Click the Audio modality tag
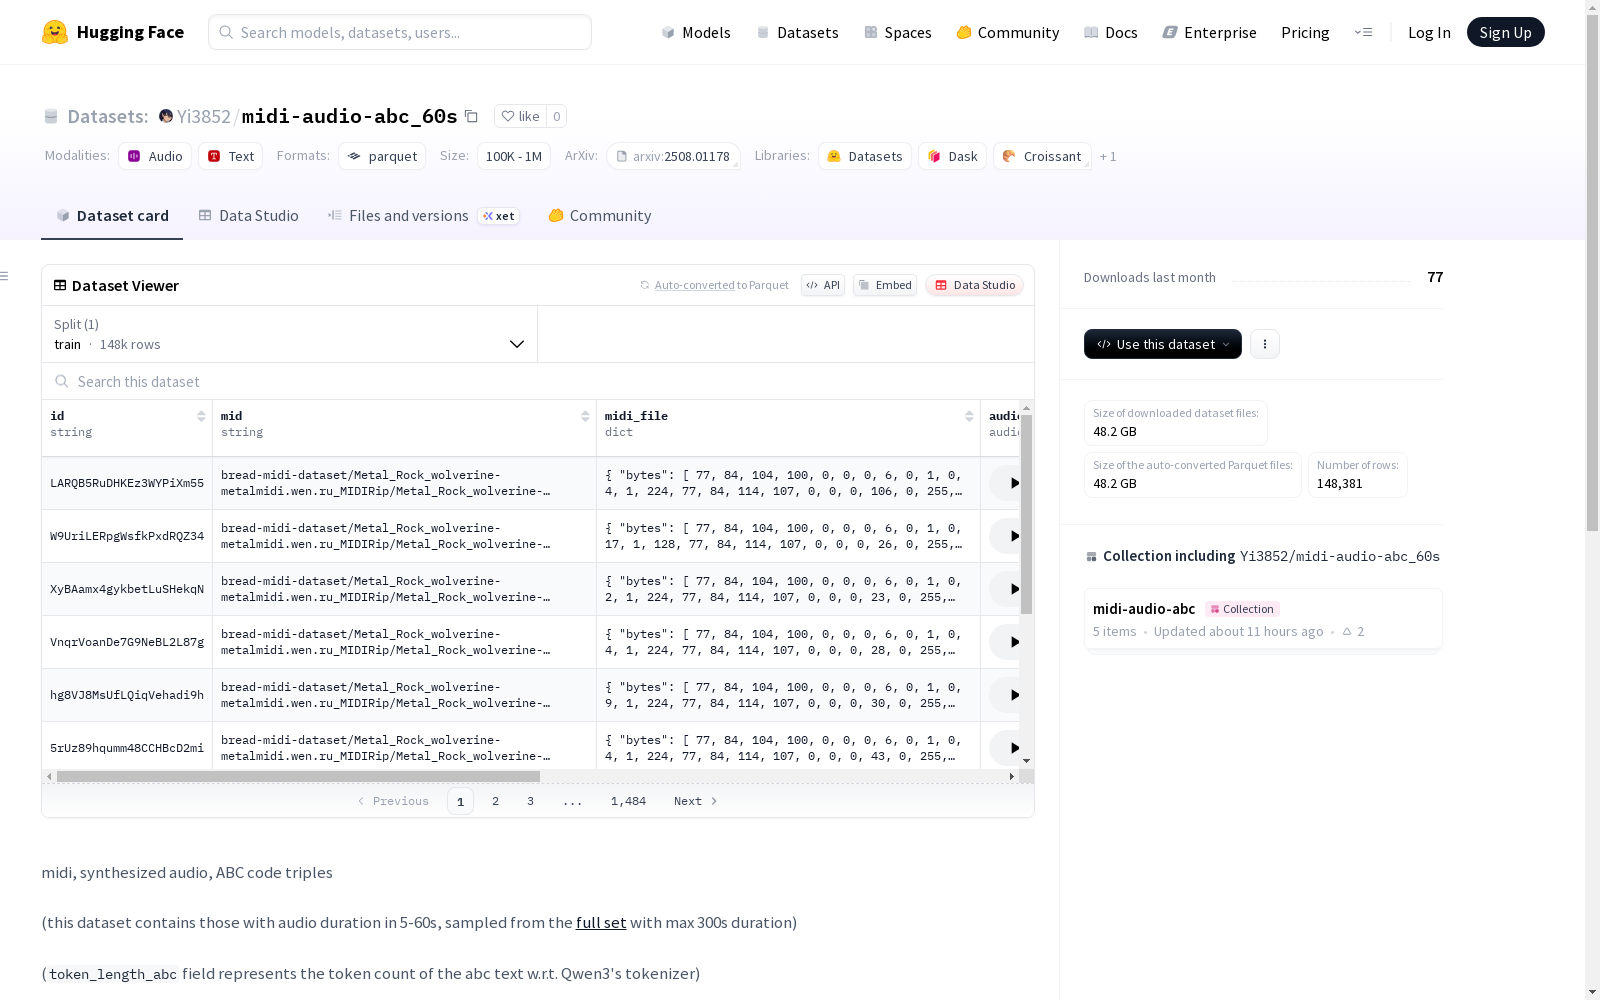 [x=155, y=156]
